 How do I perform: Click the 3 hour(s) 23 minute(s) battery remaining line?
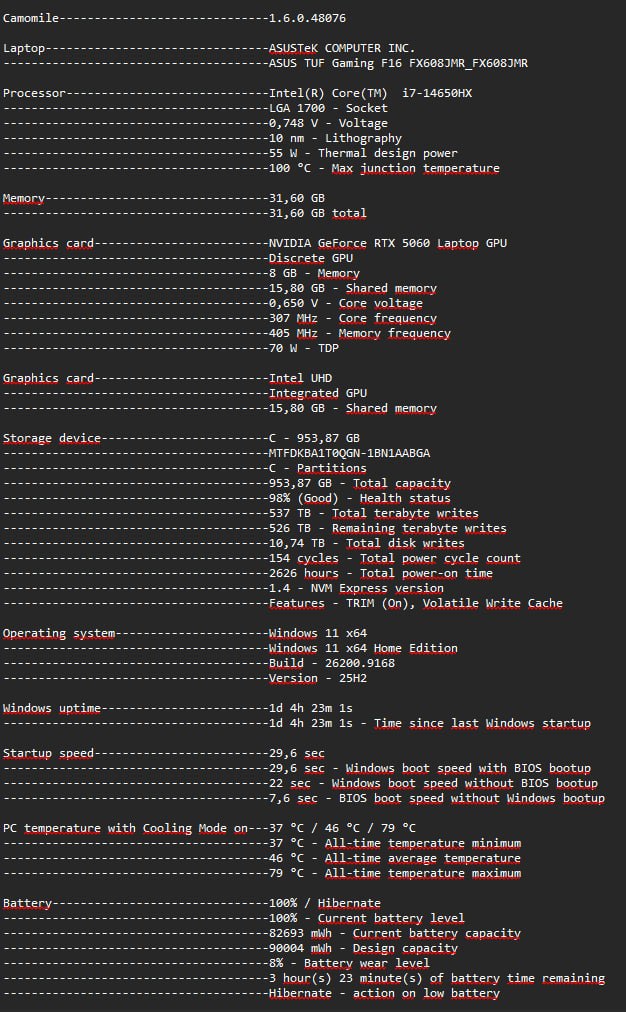point(437,978)
